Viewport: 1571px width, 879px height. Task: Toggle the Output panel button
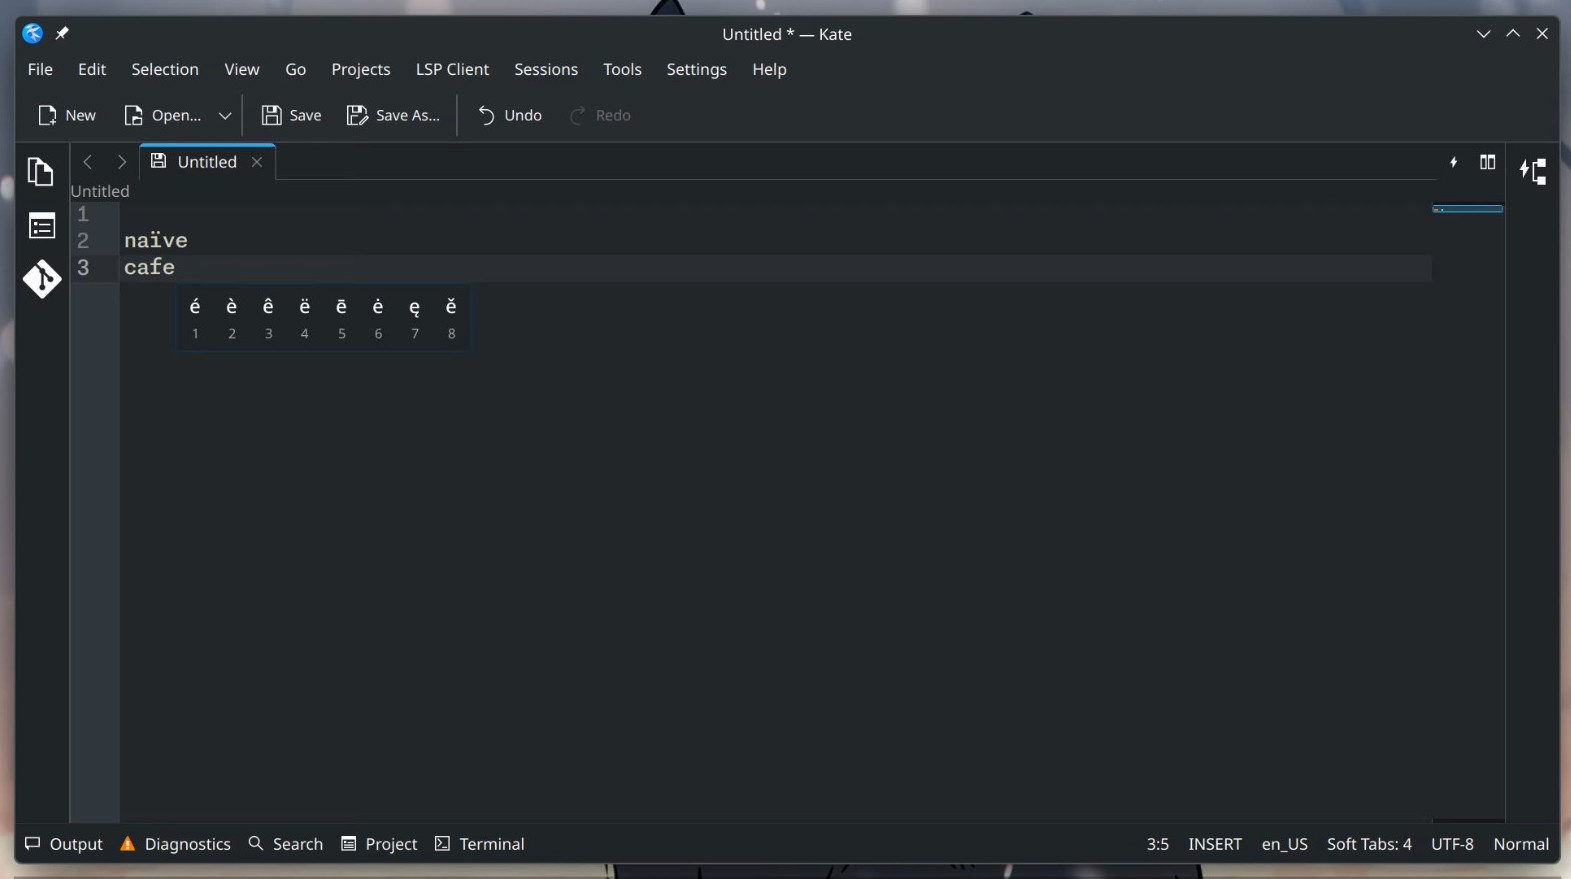pyautogui.click(x=64, y=844)
